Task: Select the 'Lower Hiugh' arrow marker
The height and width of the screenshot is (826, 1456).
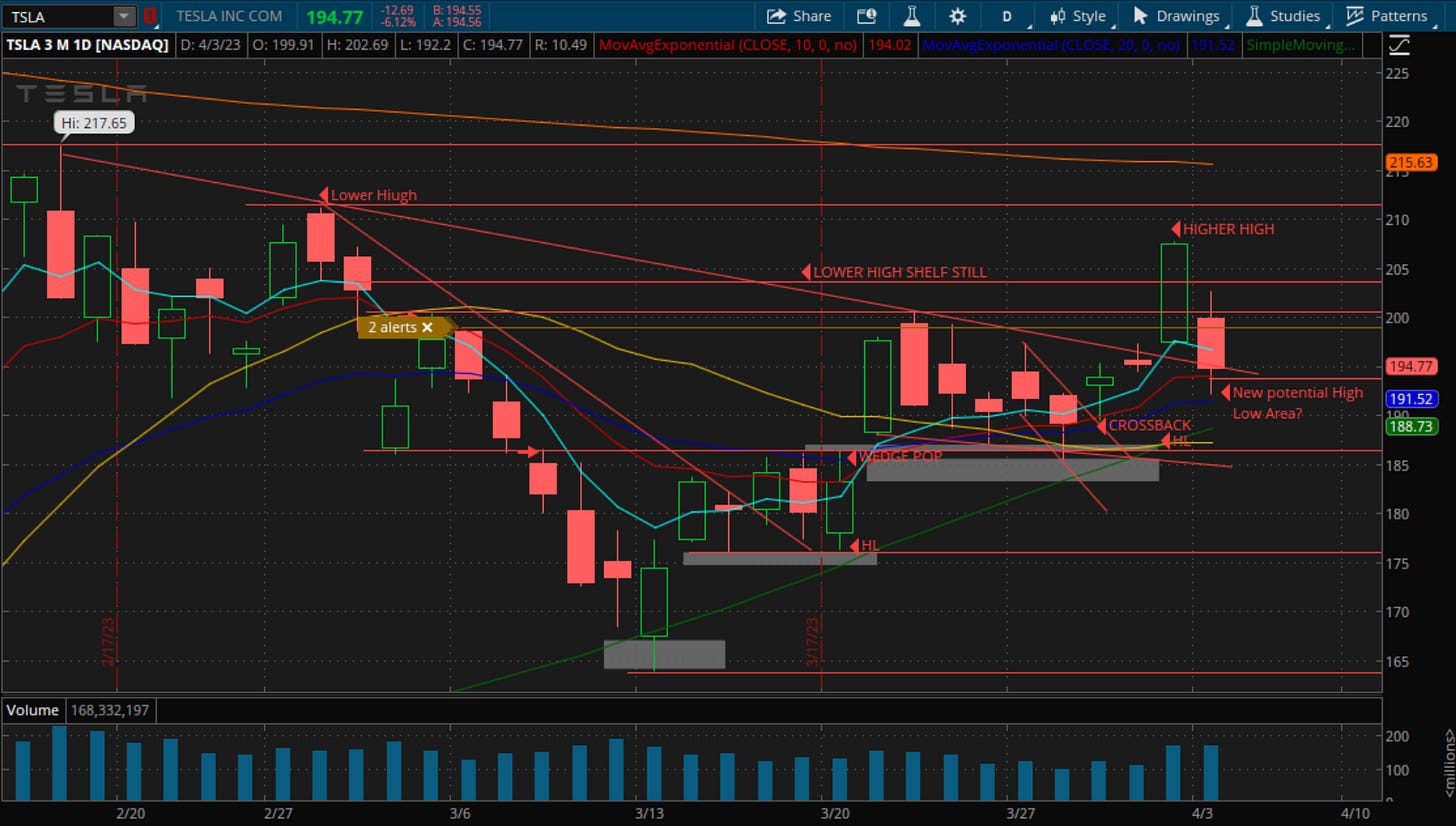Action: (x=323, y=195)
